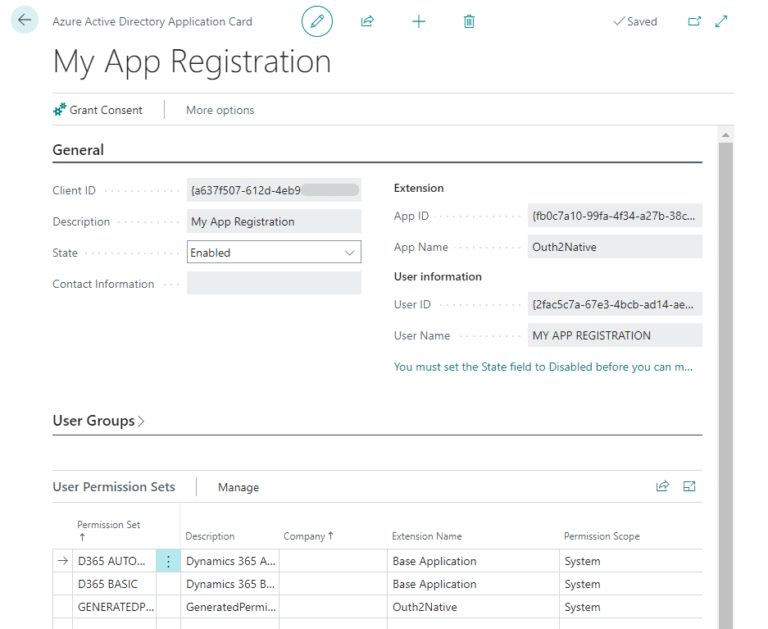Click the pencil edit icon
This screenshot has width=768, height=629.
pyautogui.click(x=317, y=22)
